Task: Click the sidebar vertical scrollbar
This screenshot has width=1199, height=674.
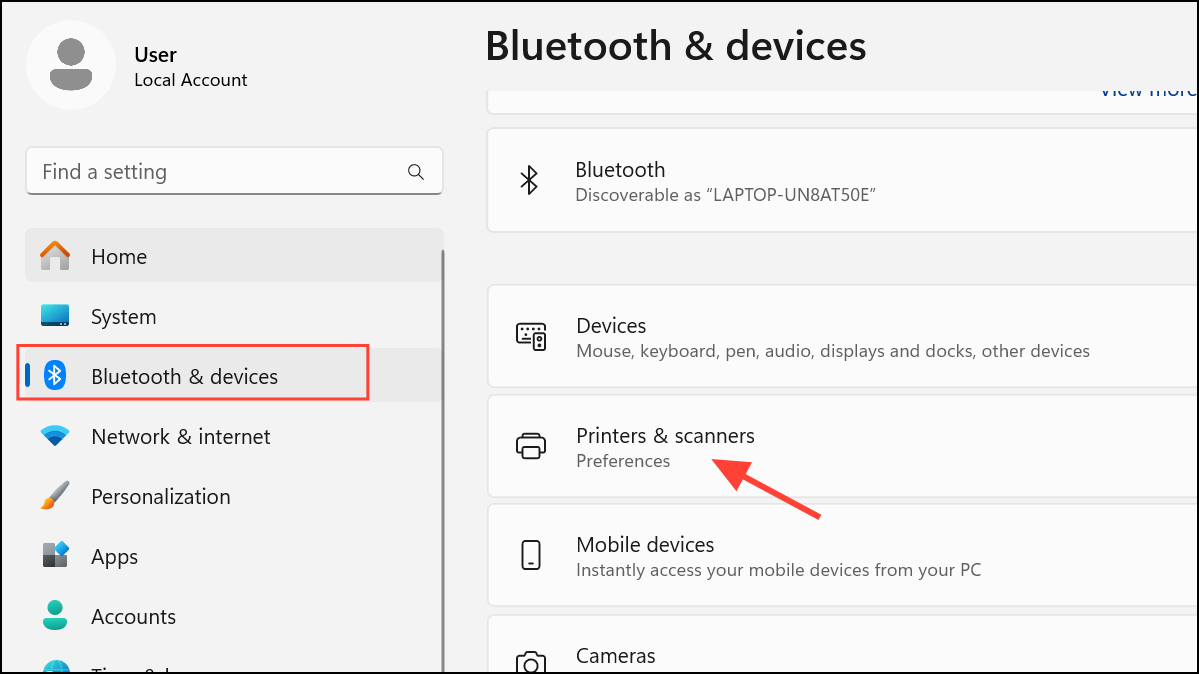Action: tap(443, 459)
